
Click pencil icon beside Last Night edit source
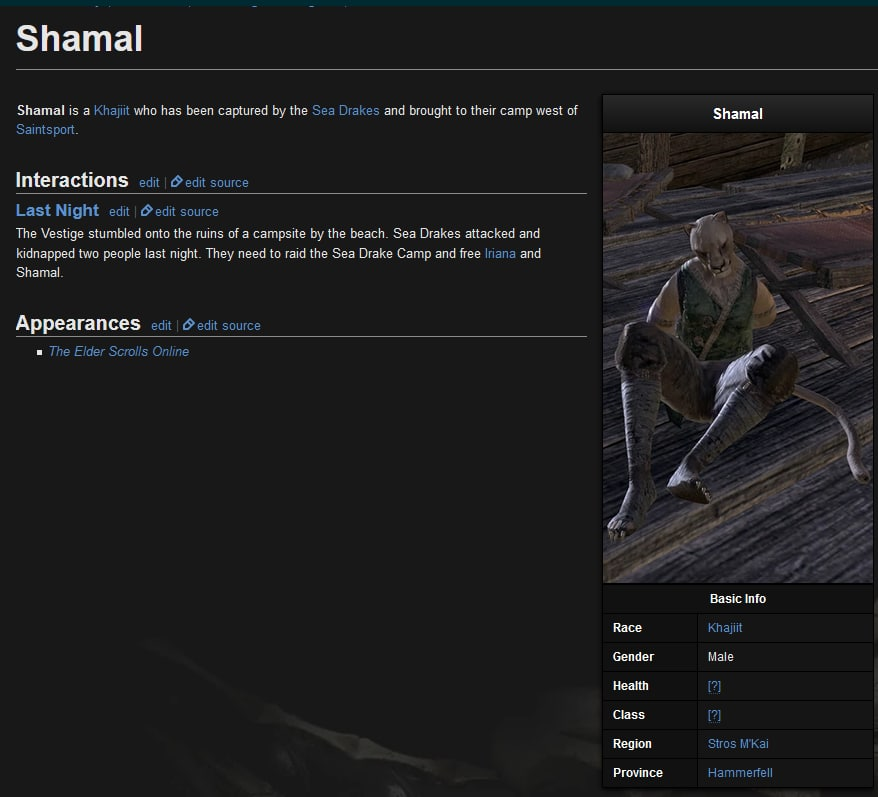[x=147, y=211]
